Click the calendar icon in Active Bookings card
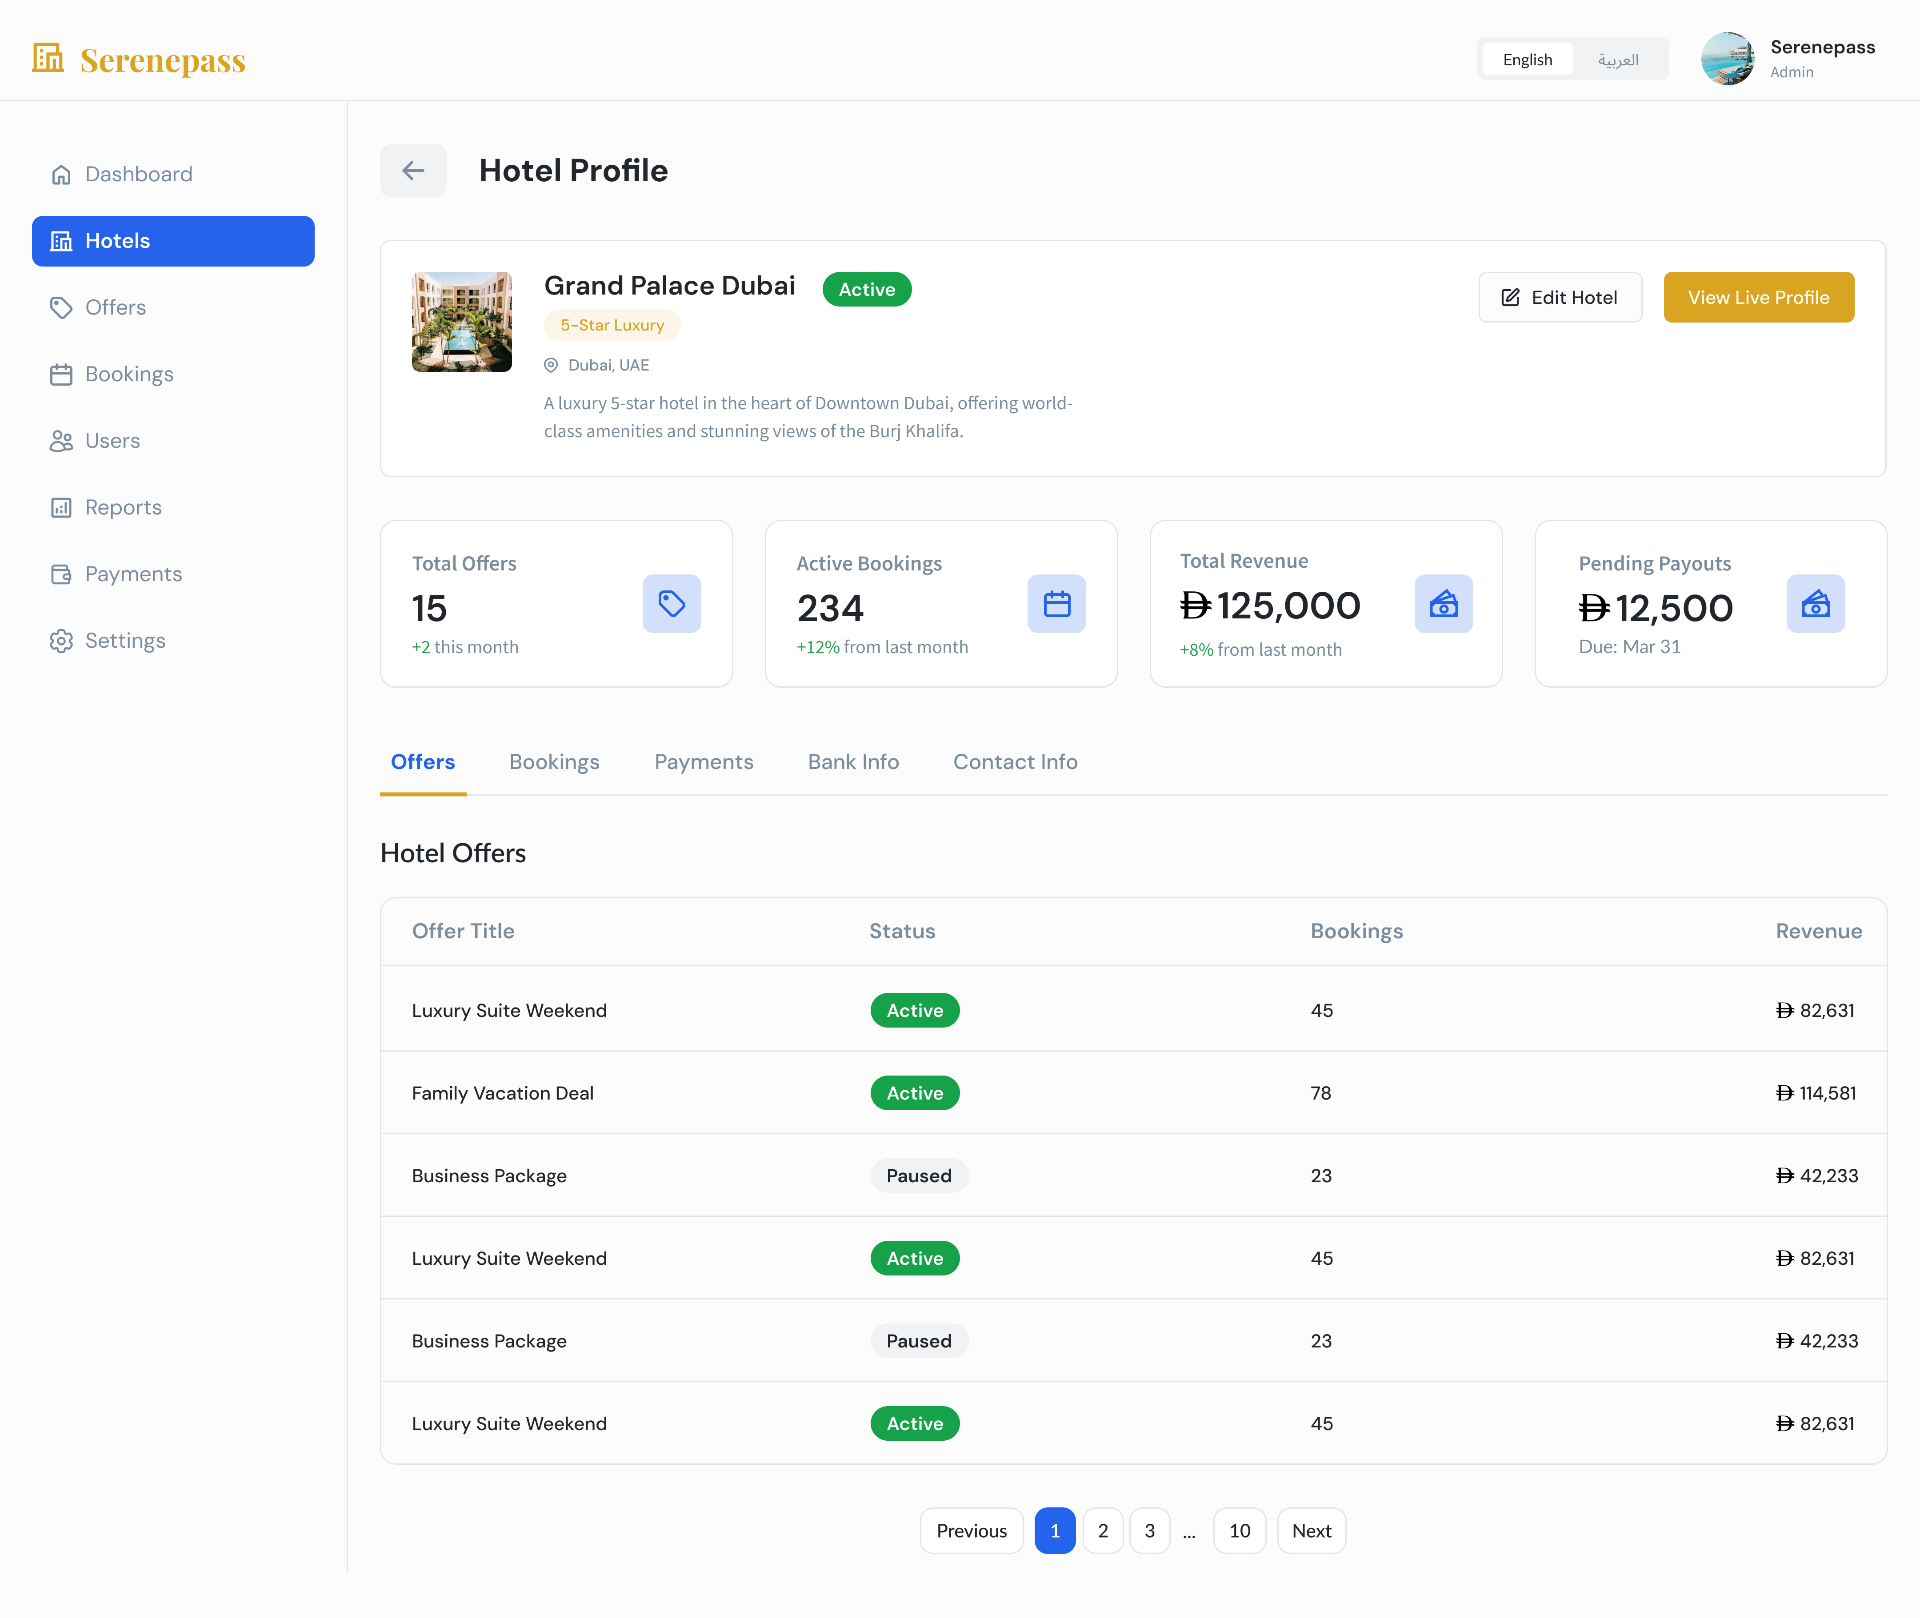The image size is (1920, 1618). [1057, 603]
